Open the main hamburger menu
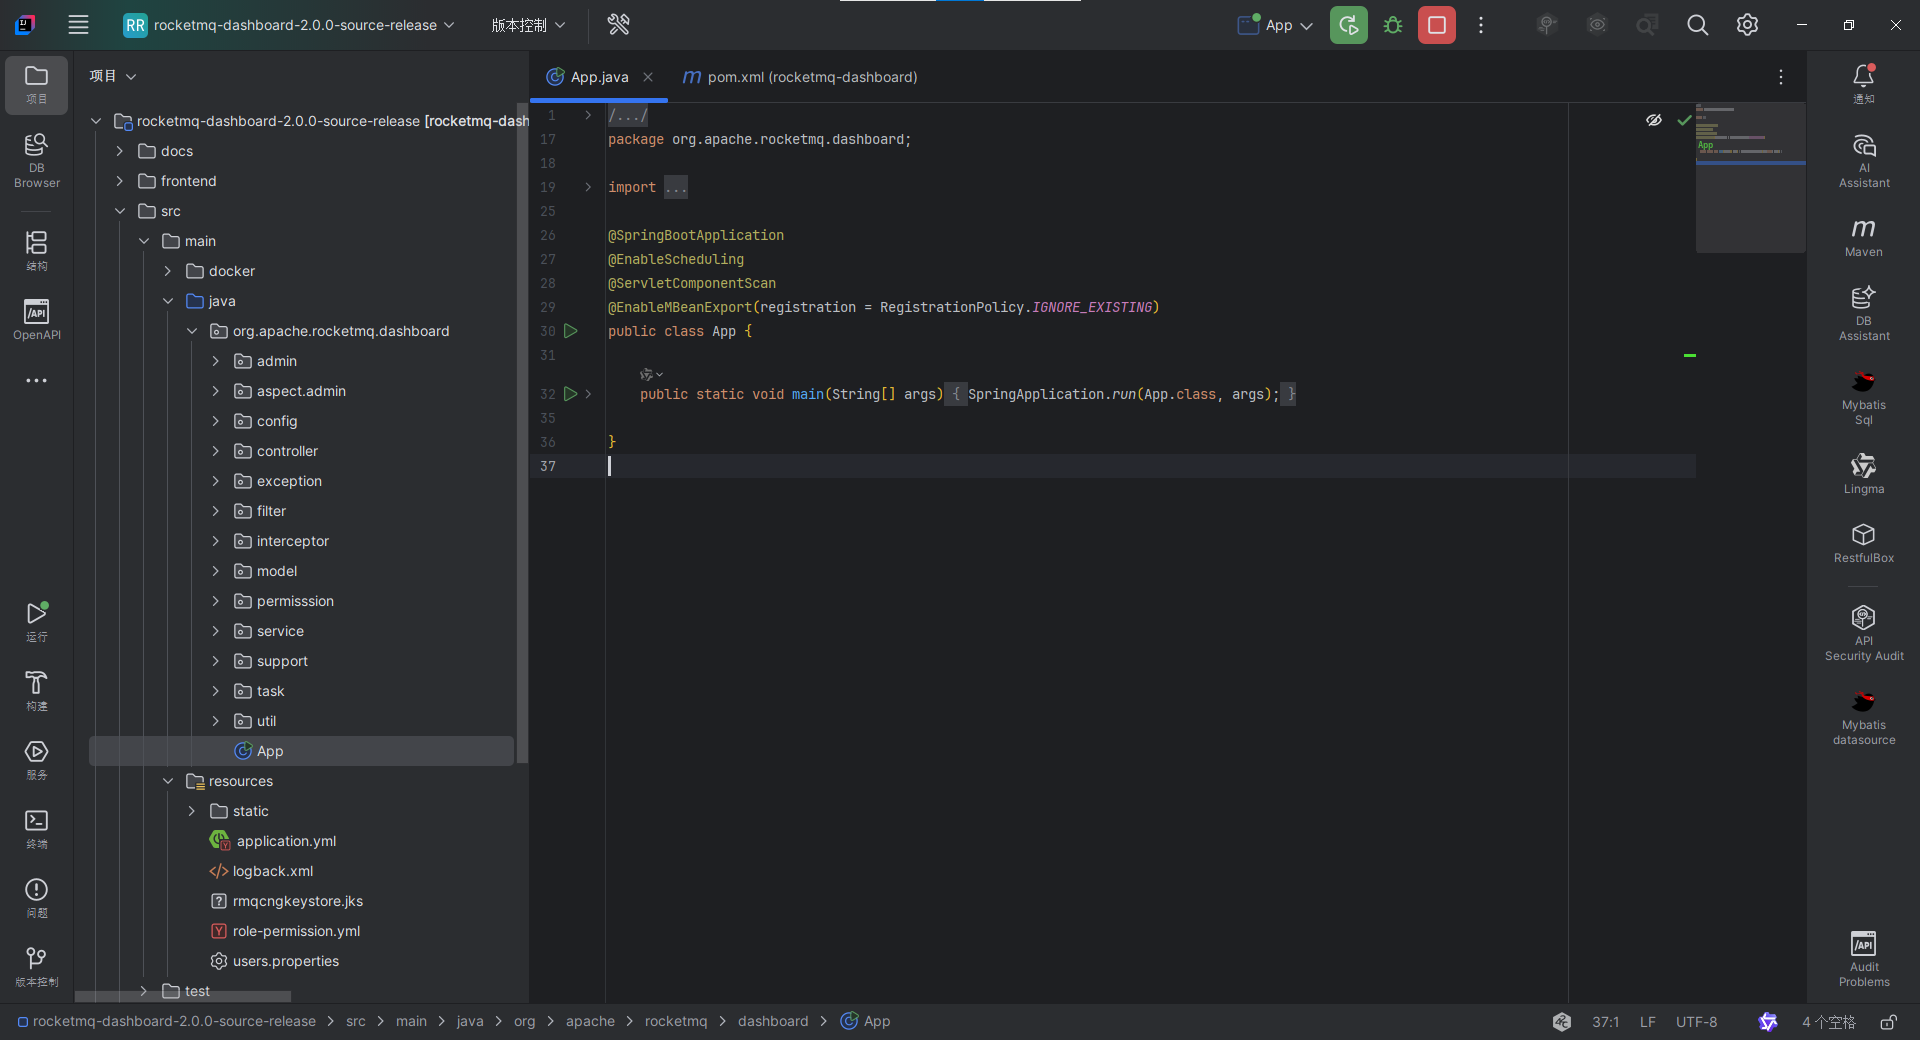The width and height of the screenshot is (1920, 1040). pyautogui.click(x=78, y=25)
